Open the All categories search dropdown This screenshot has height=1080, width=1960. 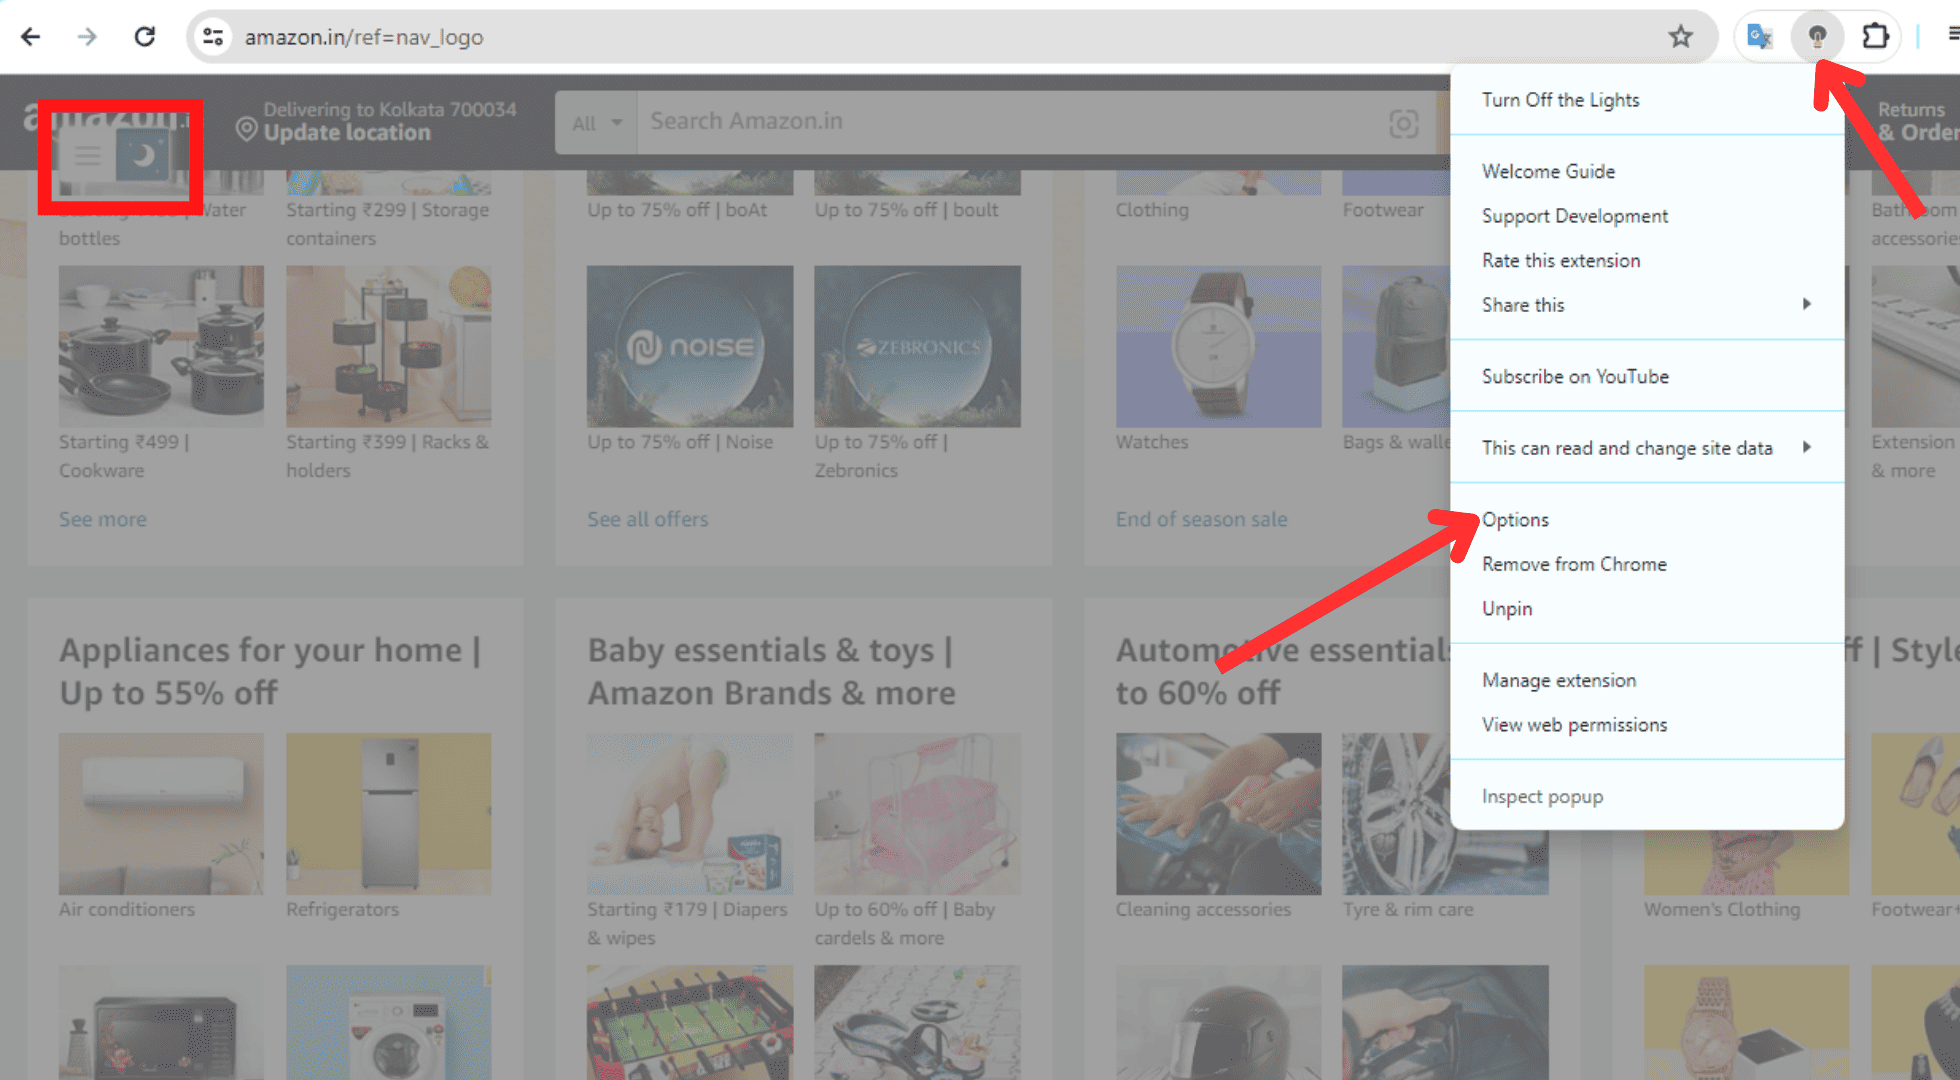(597, 123)
